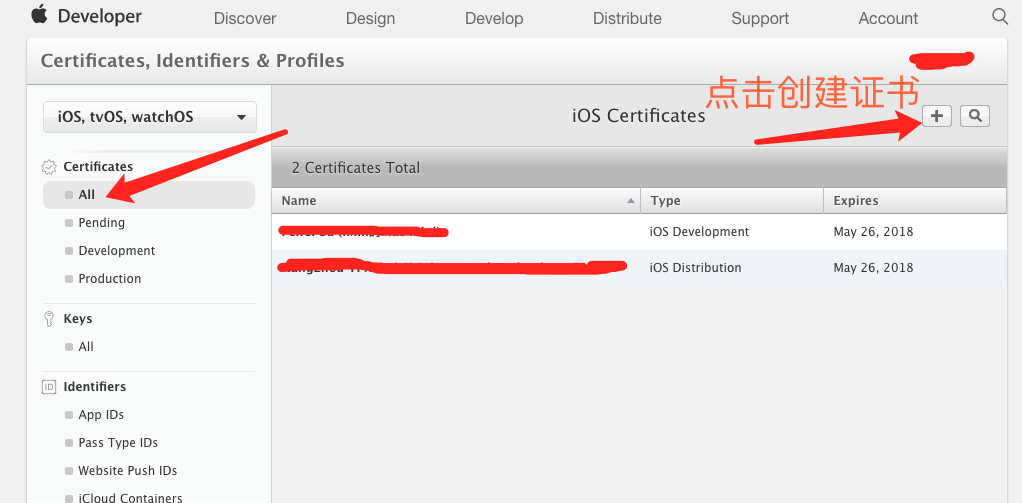This screenshot has width=1022, height=503.
Task: Click the Certificates badge icon in sidebar
Action: [48, 167]
